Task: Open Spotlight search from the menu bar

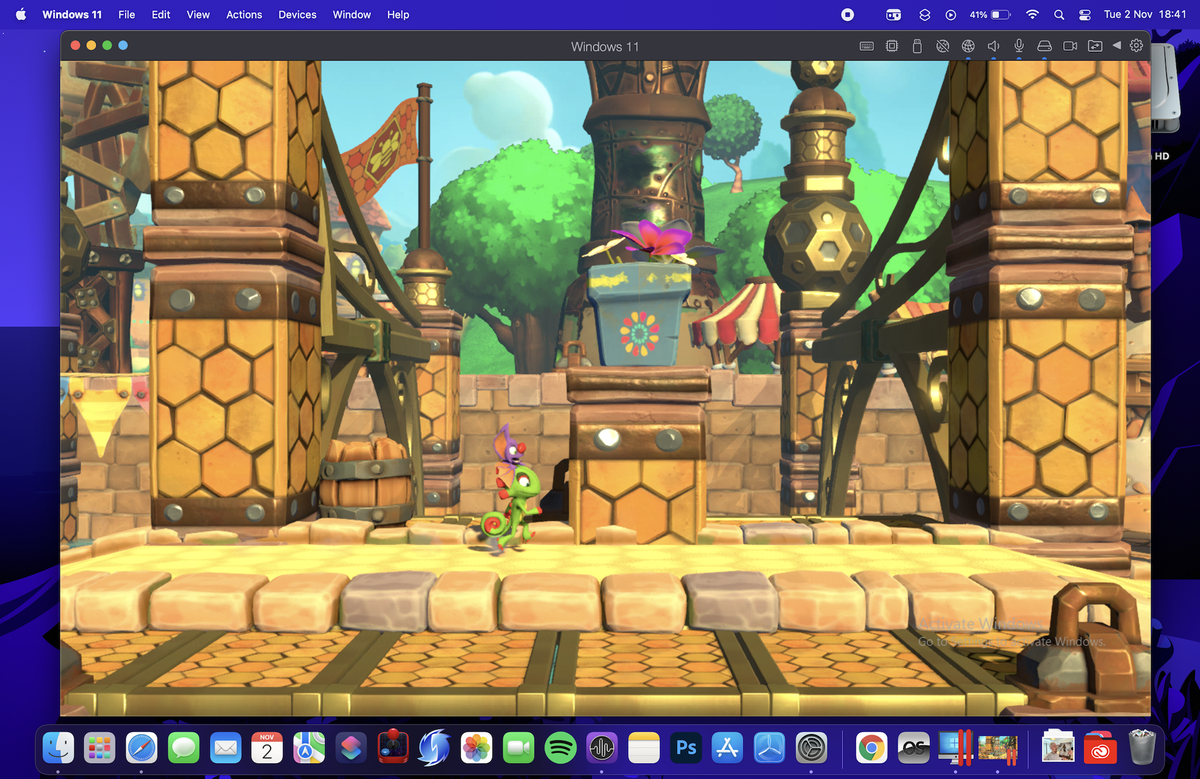Action: click(1058, 14)
